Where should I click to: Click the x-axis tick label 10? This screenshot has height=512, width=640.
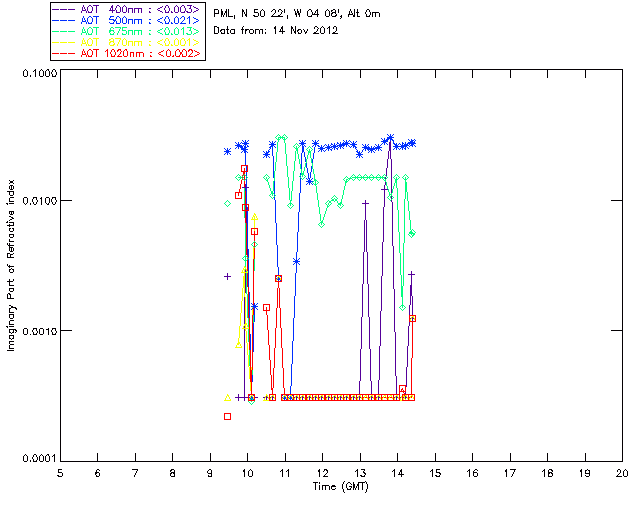(x=247, y=473)
